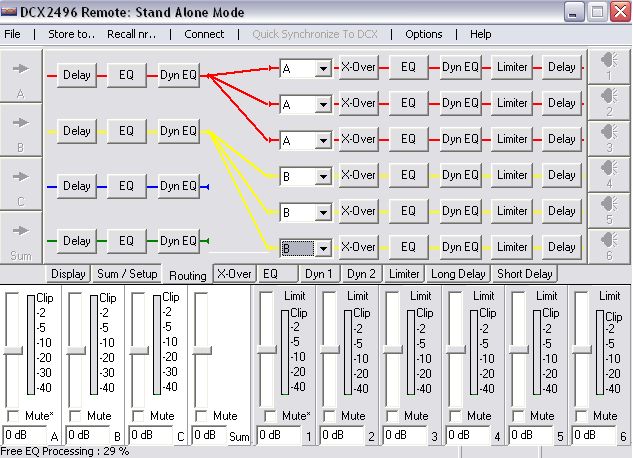Click input C Dyn EQ button
The image size is (633, 458).
click(178, 186)
